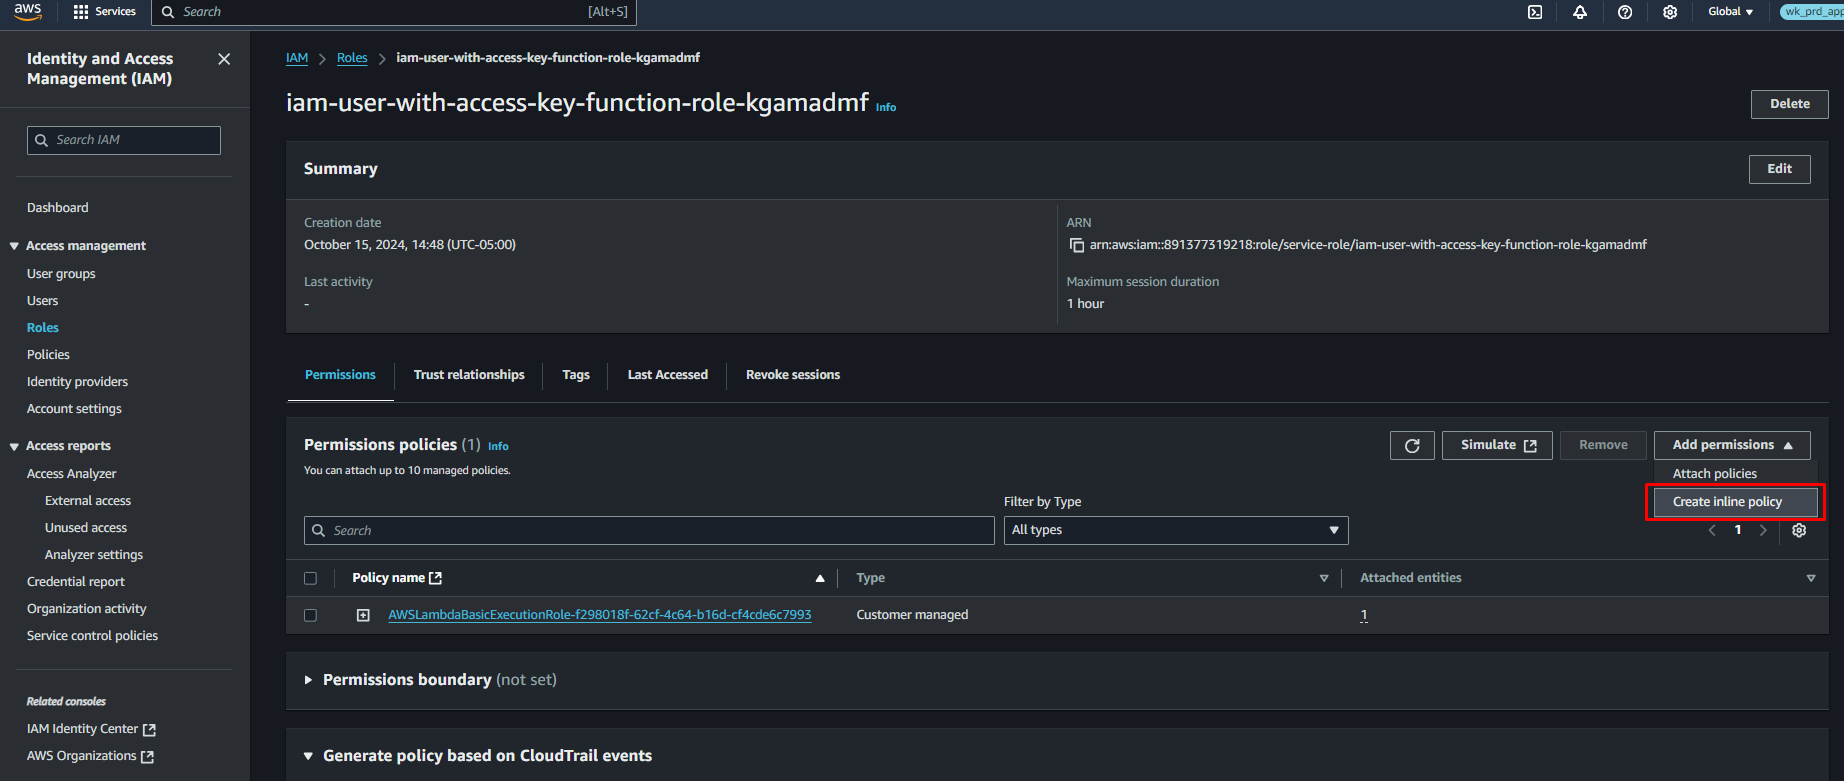Open the settings gear in top bar
Image resolution: width=1844 pixels, height=781 pixels.
tap(1670, 12)
